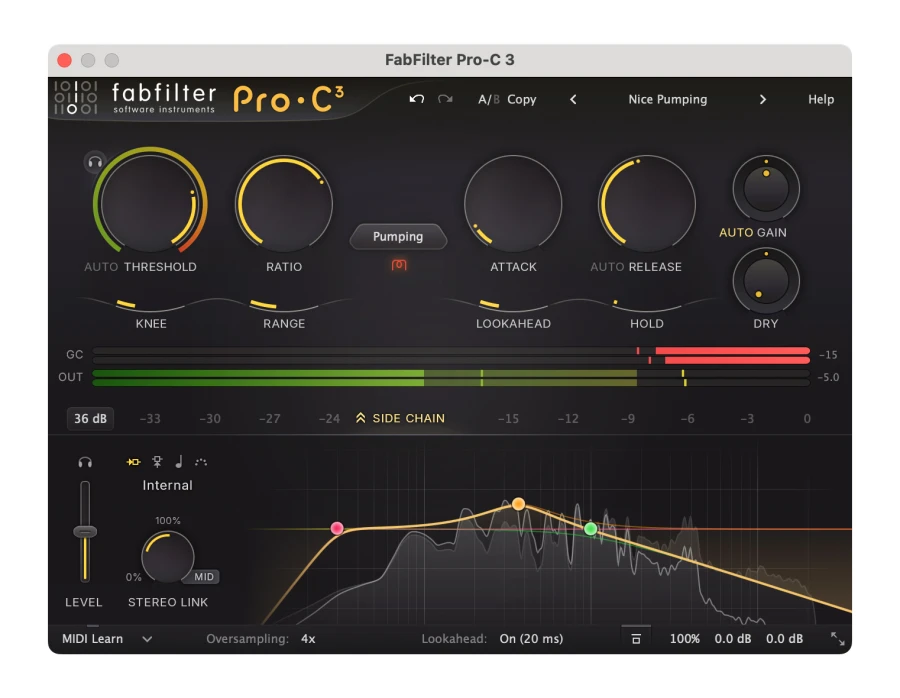Open the Oversampling 4x menu

point(308,639)
